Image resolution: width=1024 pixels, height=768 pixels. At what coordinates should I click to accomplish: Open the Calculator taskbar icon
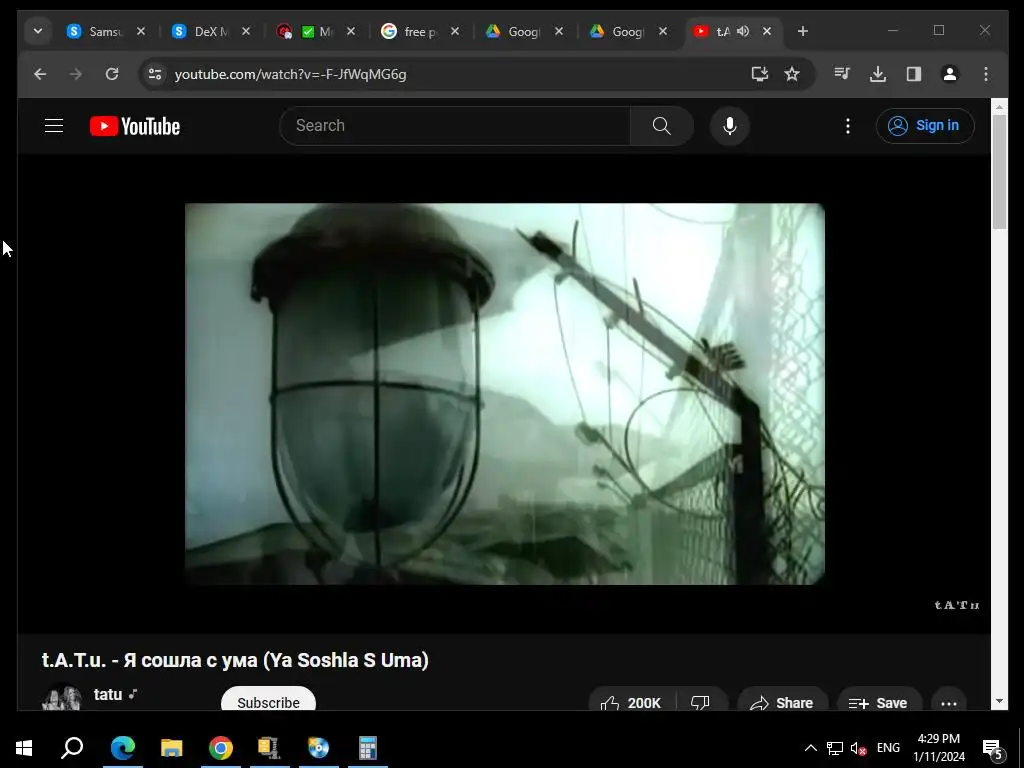(368, 748)
